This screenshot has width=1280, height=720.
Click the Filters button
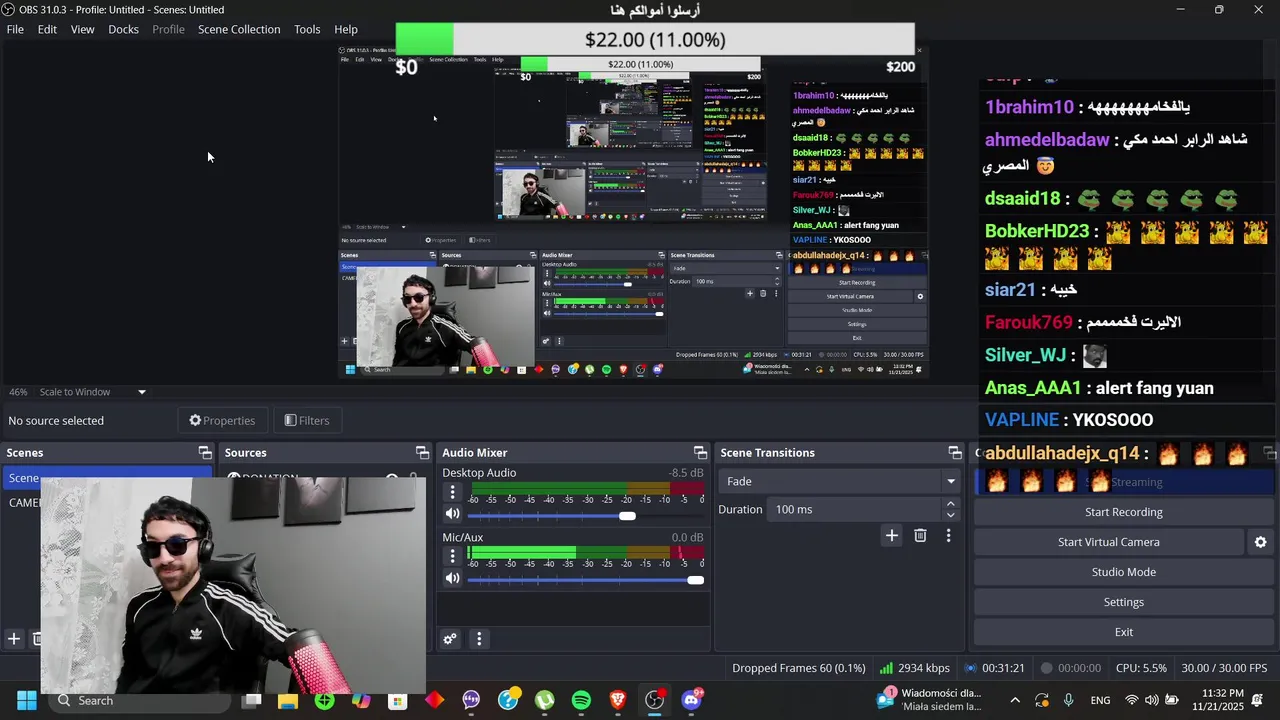(x=307, y=420)
